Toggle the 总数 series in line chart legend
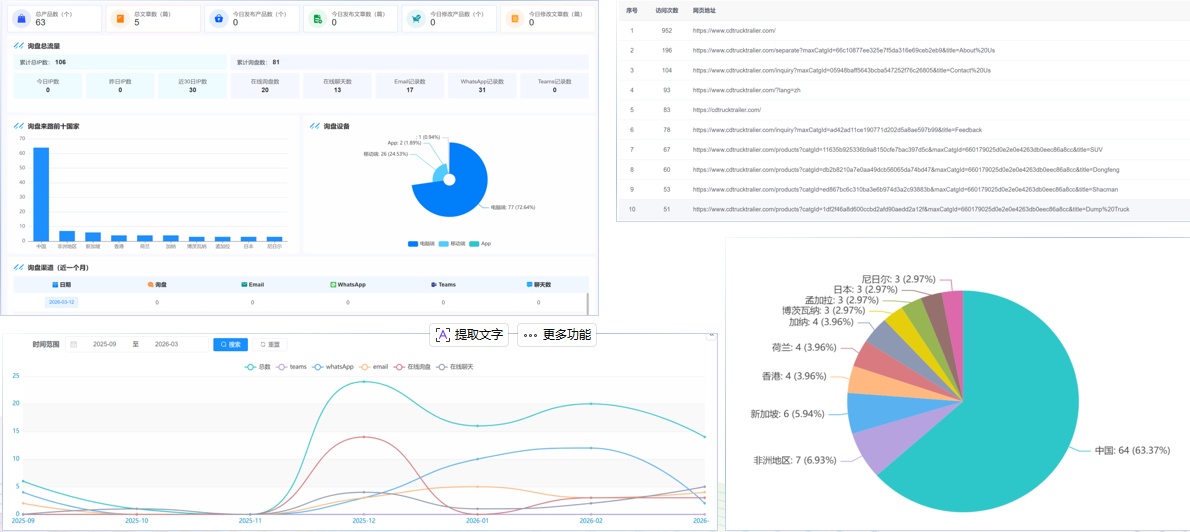 pos(257,367)
